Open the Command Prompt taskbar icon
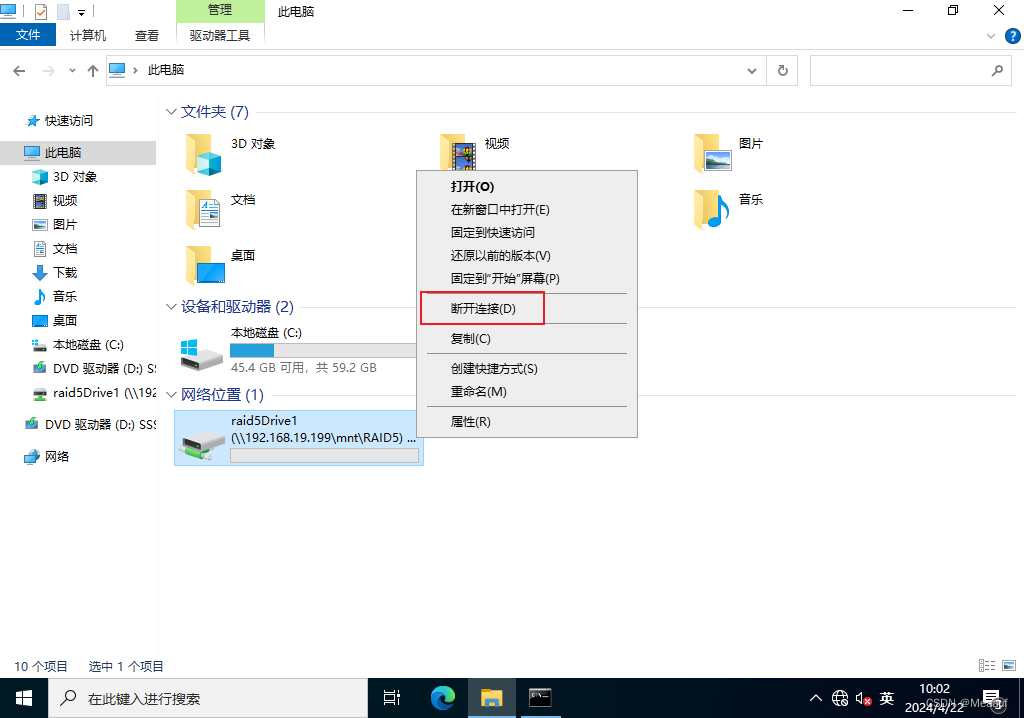The height and width of the screenshot is (718, 1024). (540, 698)
